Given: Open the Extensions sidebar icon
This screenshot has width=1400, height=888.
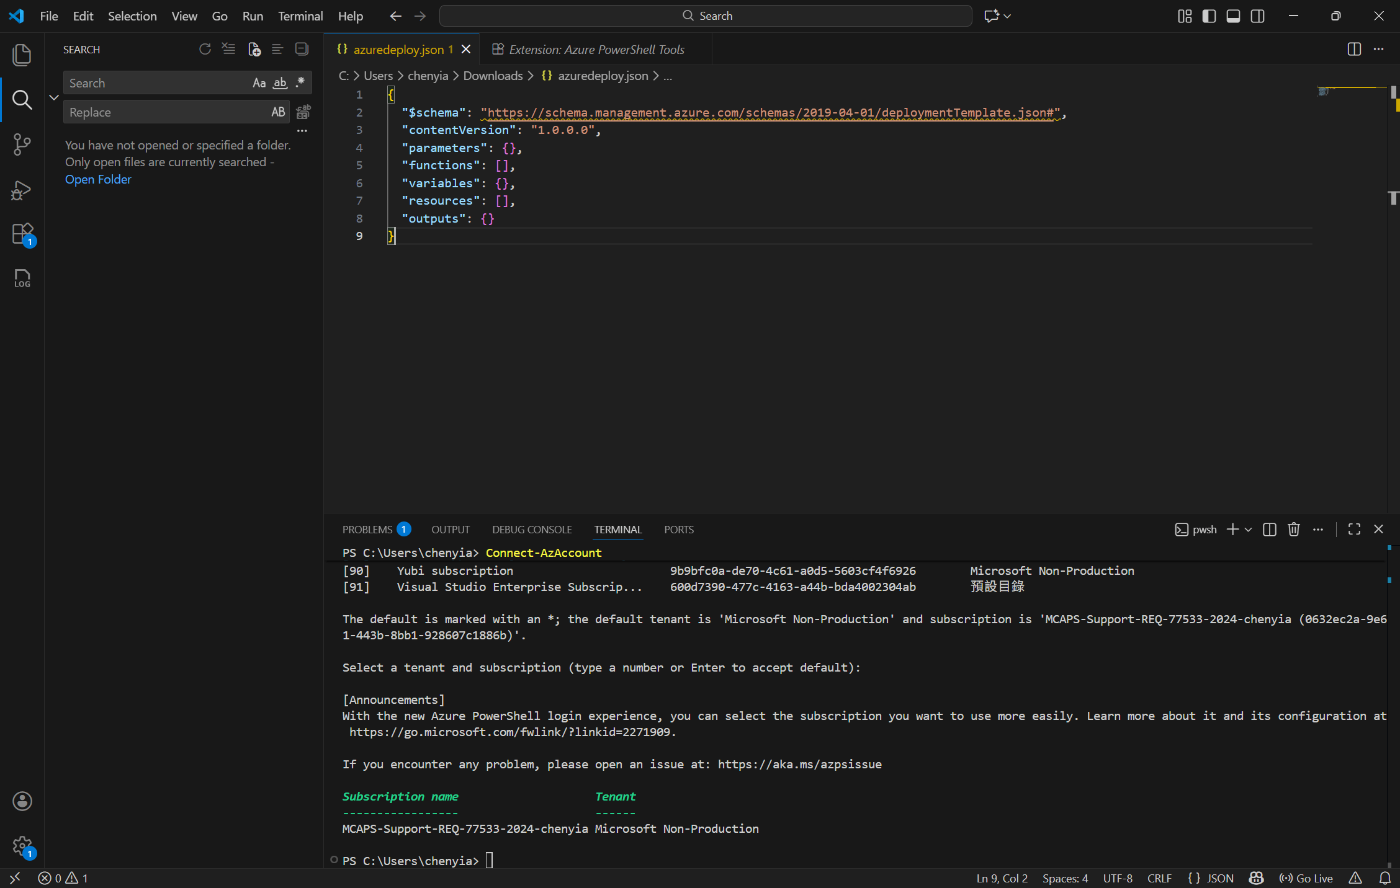Looking at the screenshot, I should pos(22,234).
